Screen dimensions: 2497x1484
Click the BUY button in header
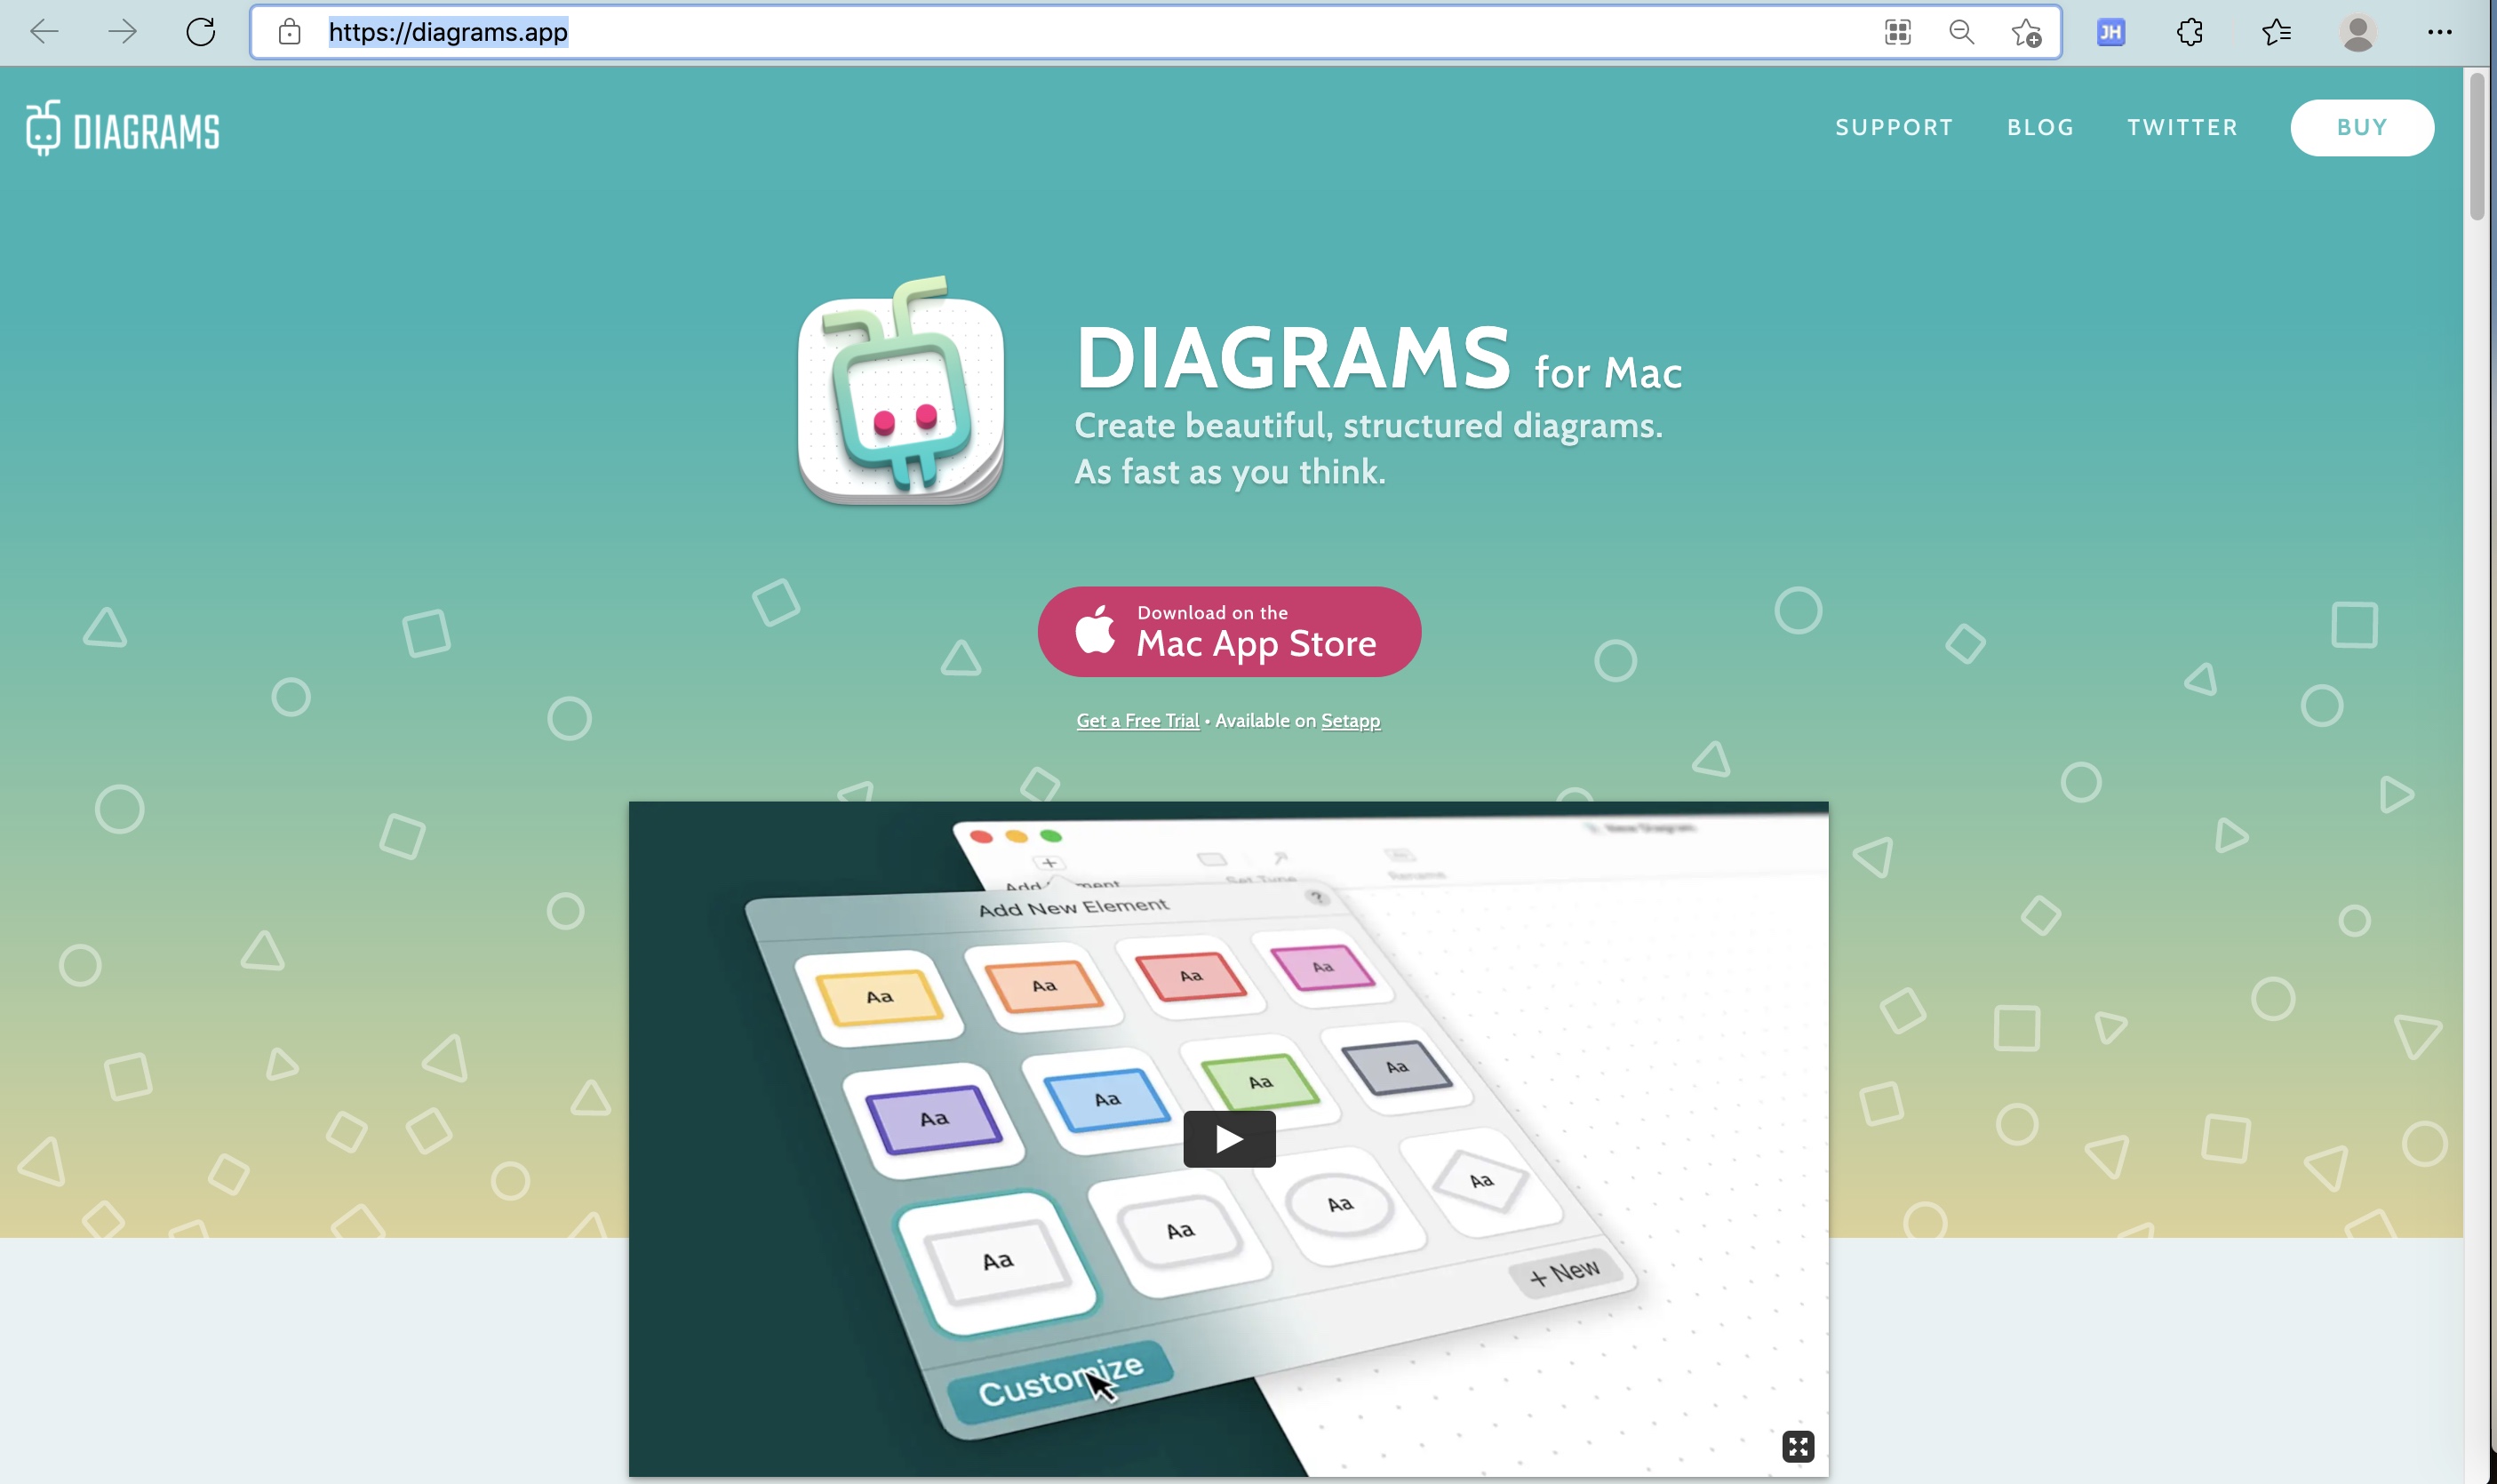(2365, 125)
